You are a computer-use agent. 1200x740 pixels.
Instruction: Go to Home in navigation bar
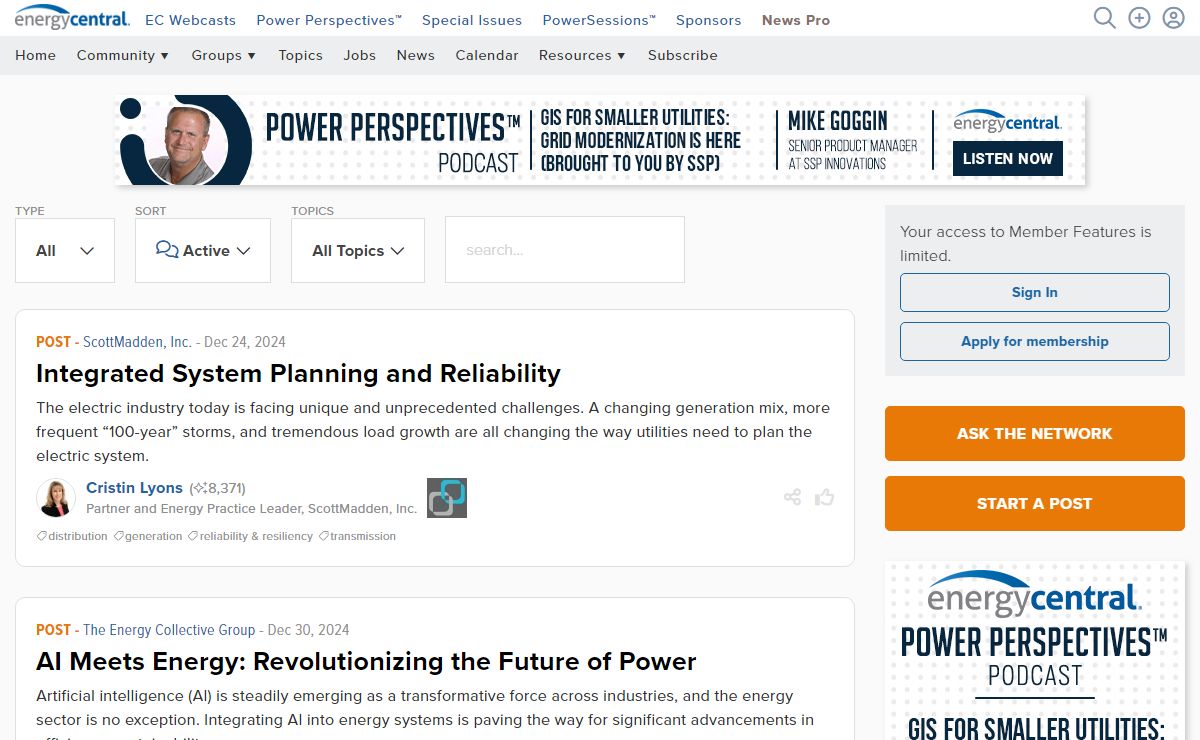click(x=36, y=55)
